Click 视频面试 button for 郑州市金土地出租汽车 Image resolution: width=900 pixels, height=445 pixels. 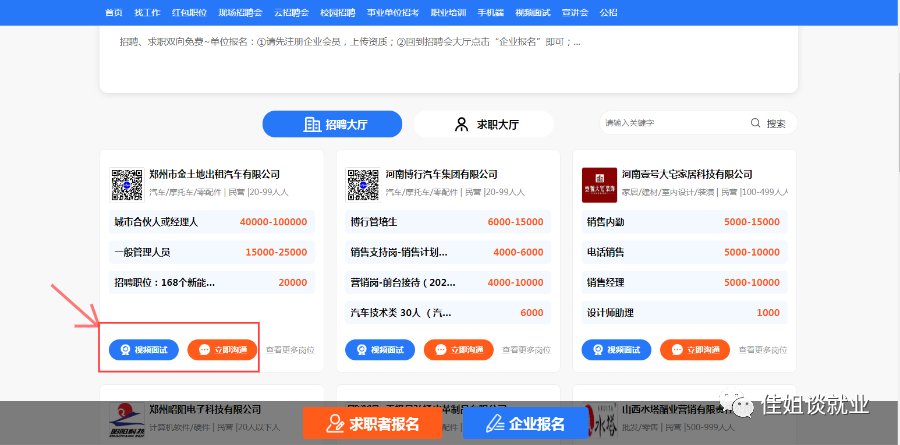(144, 350)
